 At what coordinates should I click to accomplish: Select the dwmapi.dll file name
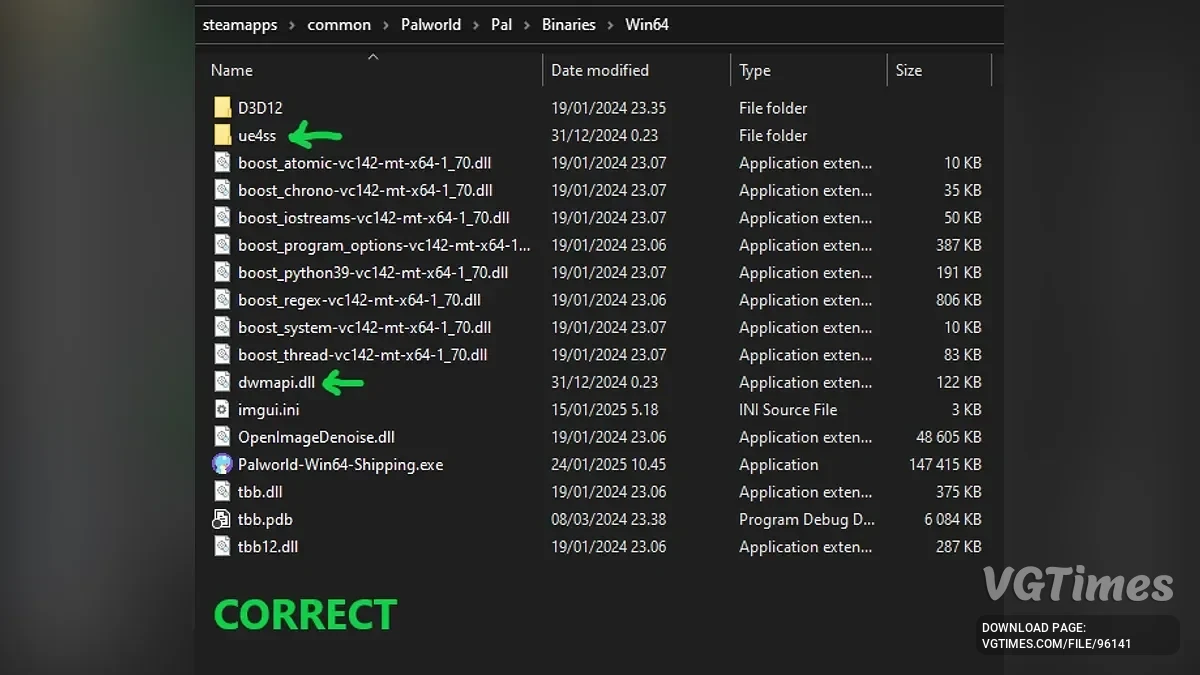276,382
